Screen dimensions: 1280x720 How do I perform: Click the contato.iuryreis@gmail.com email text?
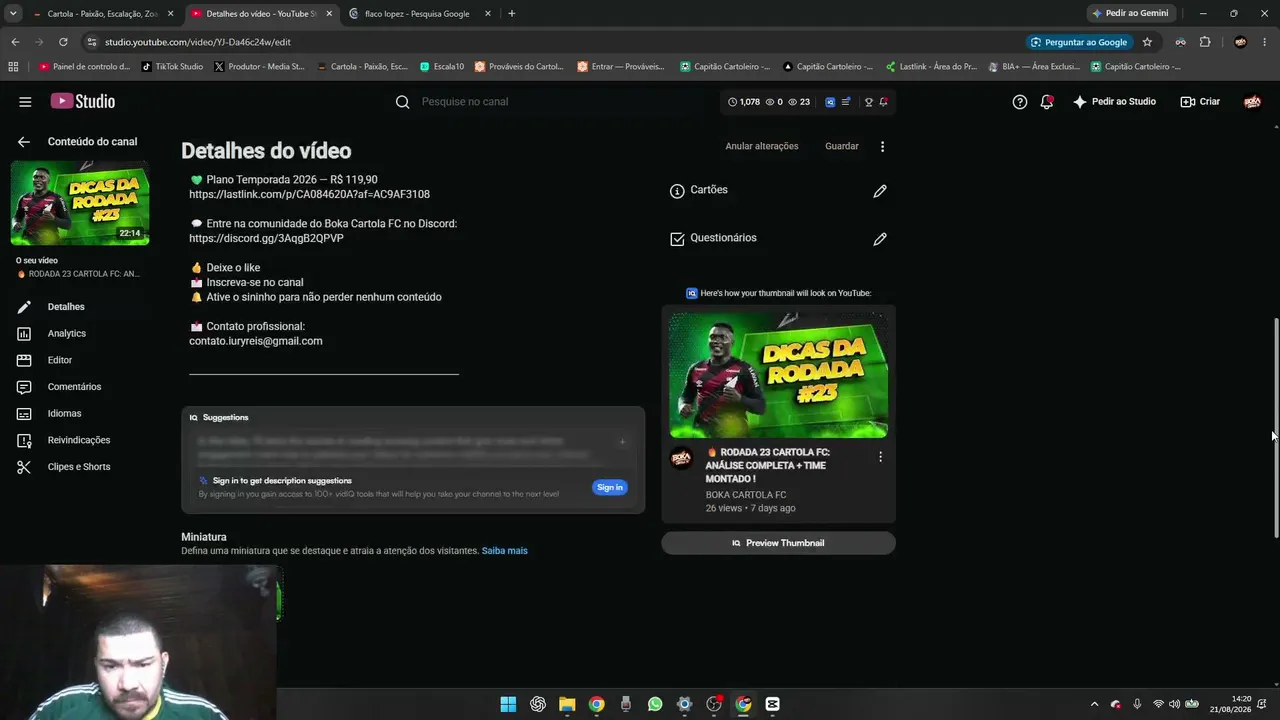tap(256, 341)
